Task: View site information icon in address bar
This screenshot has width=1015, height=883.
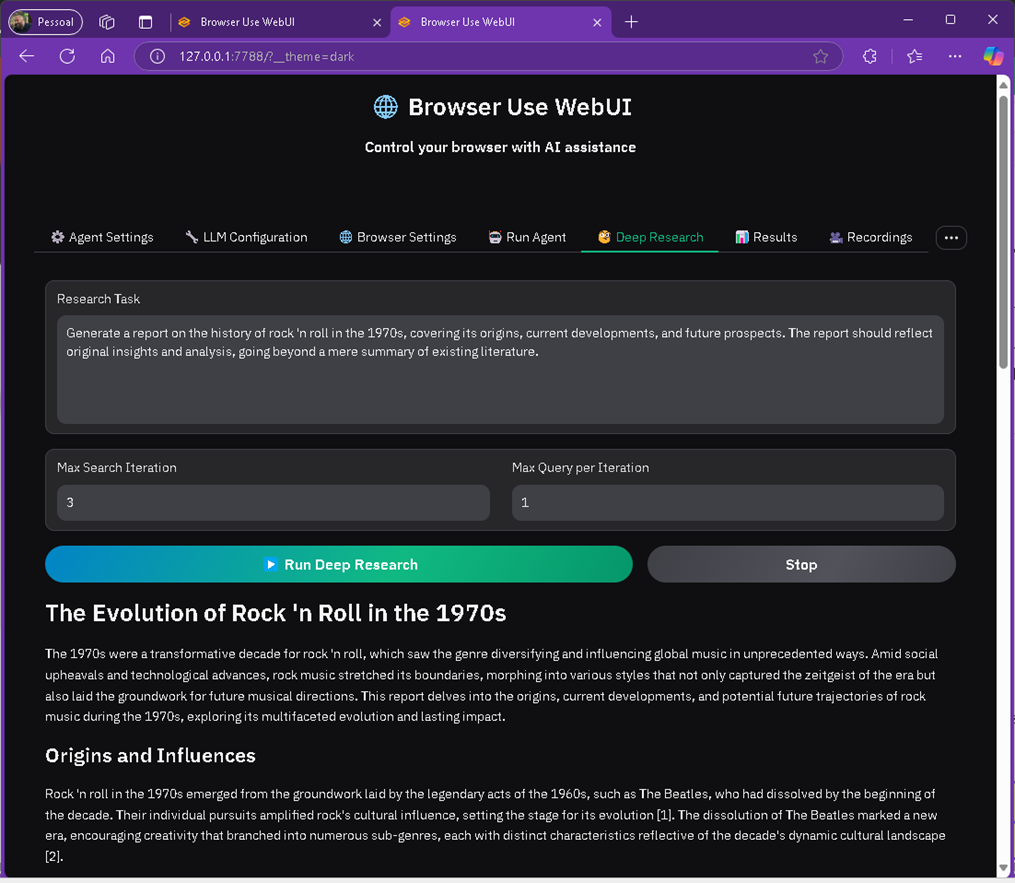Action: pos(157,56)
